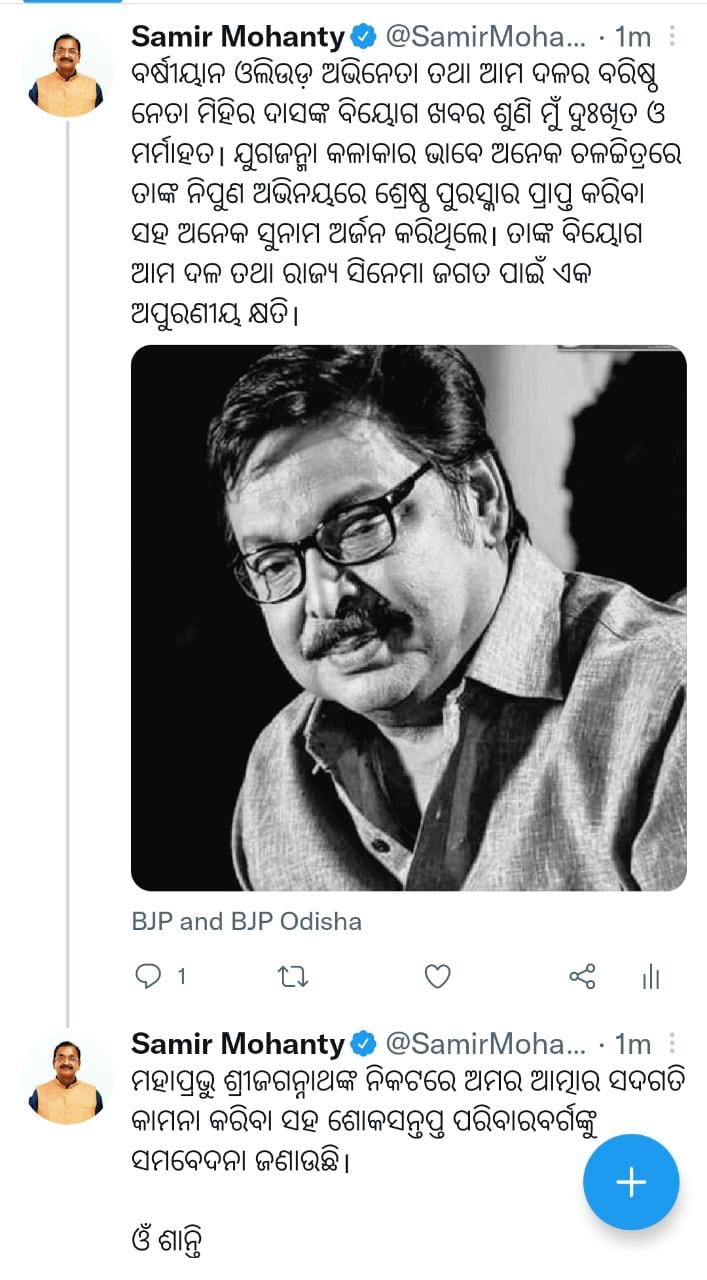Open more options menu on first tweet
The image size is (707, 1280).
click(x=672, y=37)
